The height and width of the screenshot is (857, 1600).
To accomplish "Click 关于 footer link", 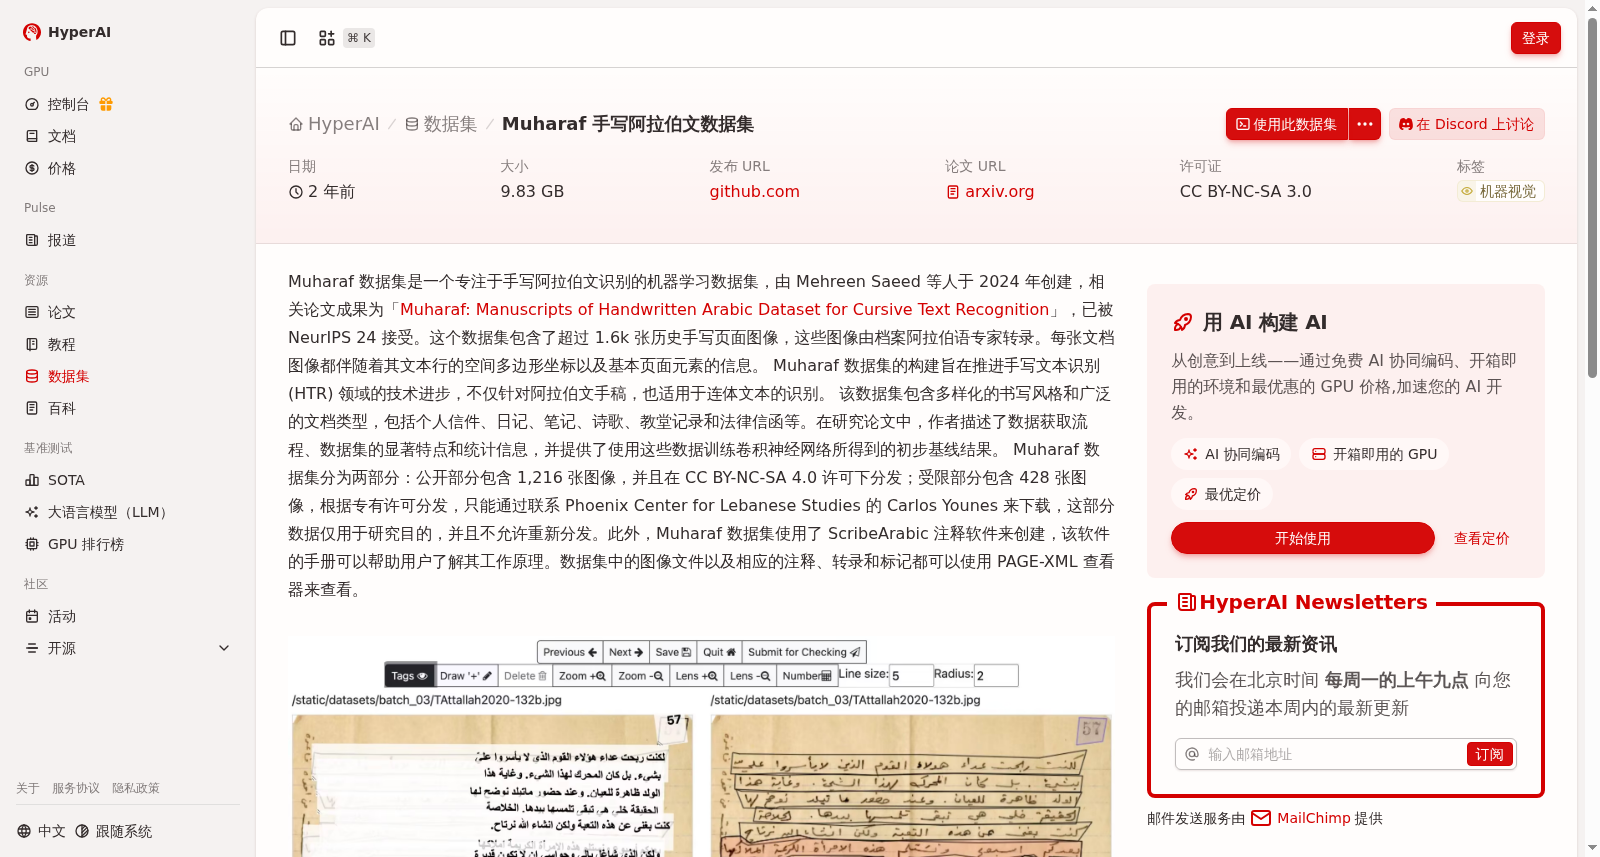I will pyautogui.click(x=28, y=788).
